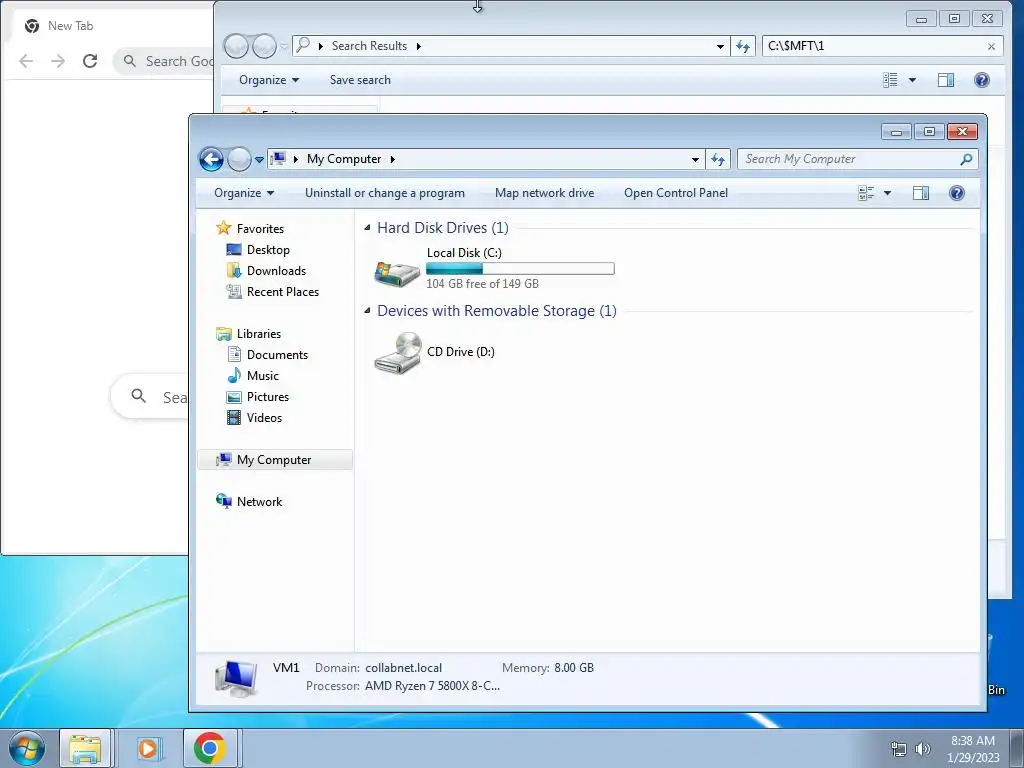Expand My Computer address bar history dropdown

(x=695, y=159)
